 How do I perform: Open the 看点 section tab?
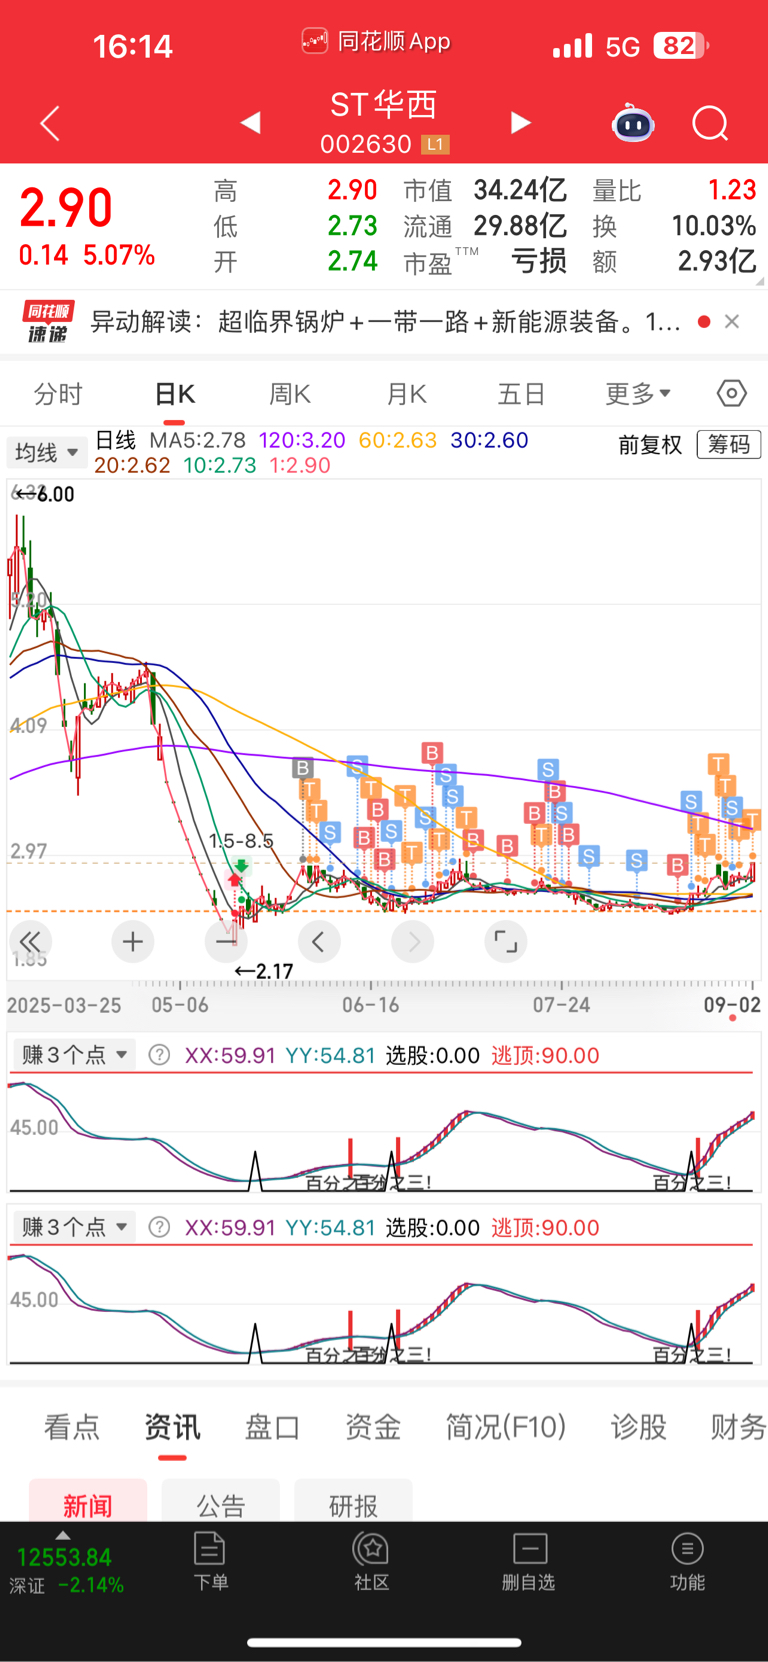coord(72,1427)
